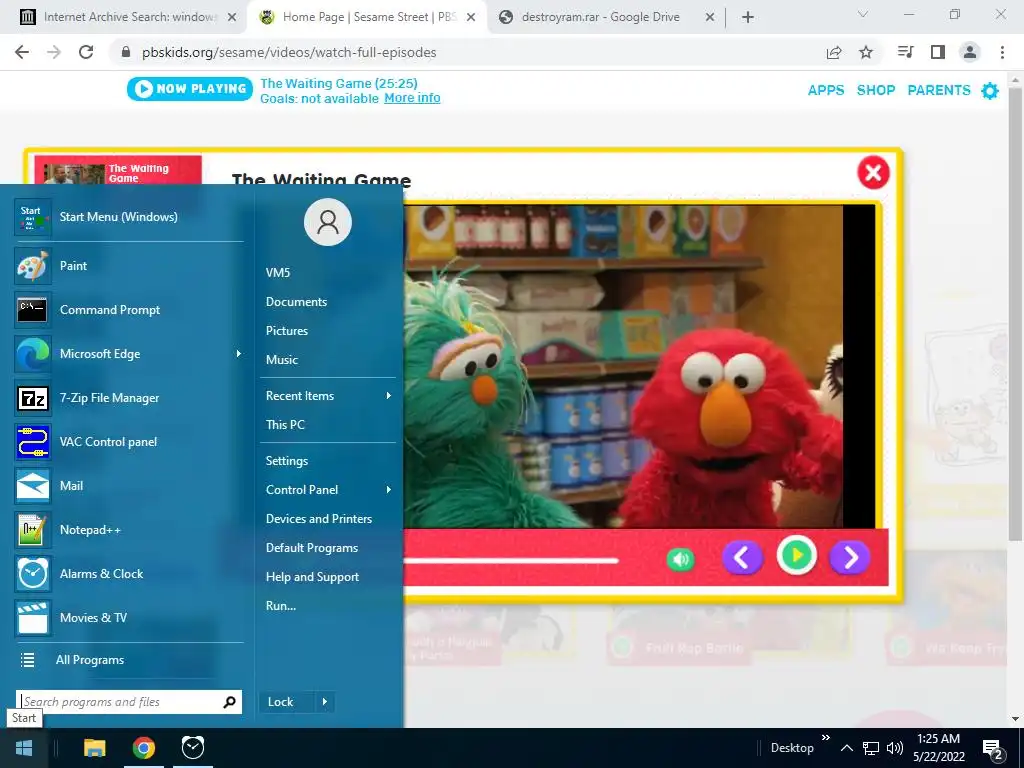Click the search magnifier icon

pyautogui.click(x=229, y=702)
